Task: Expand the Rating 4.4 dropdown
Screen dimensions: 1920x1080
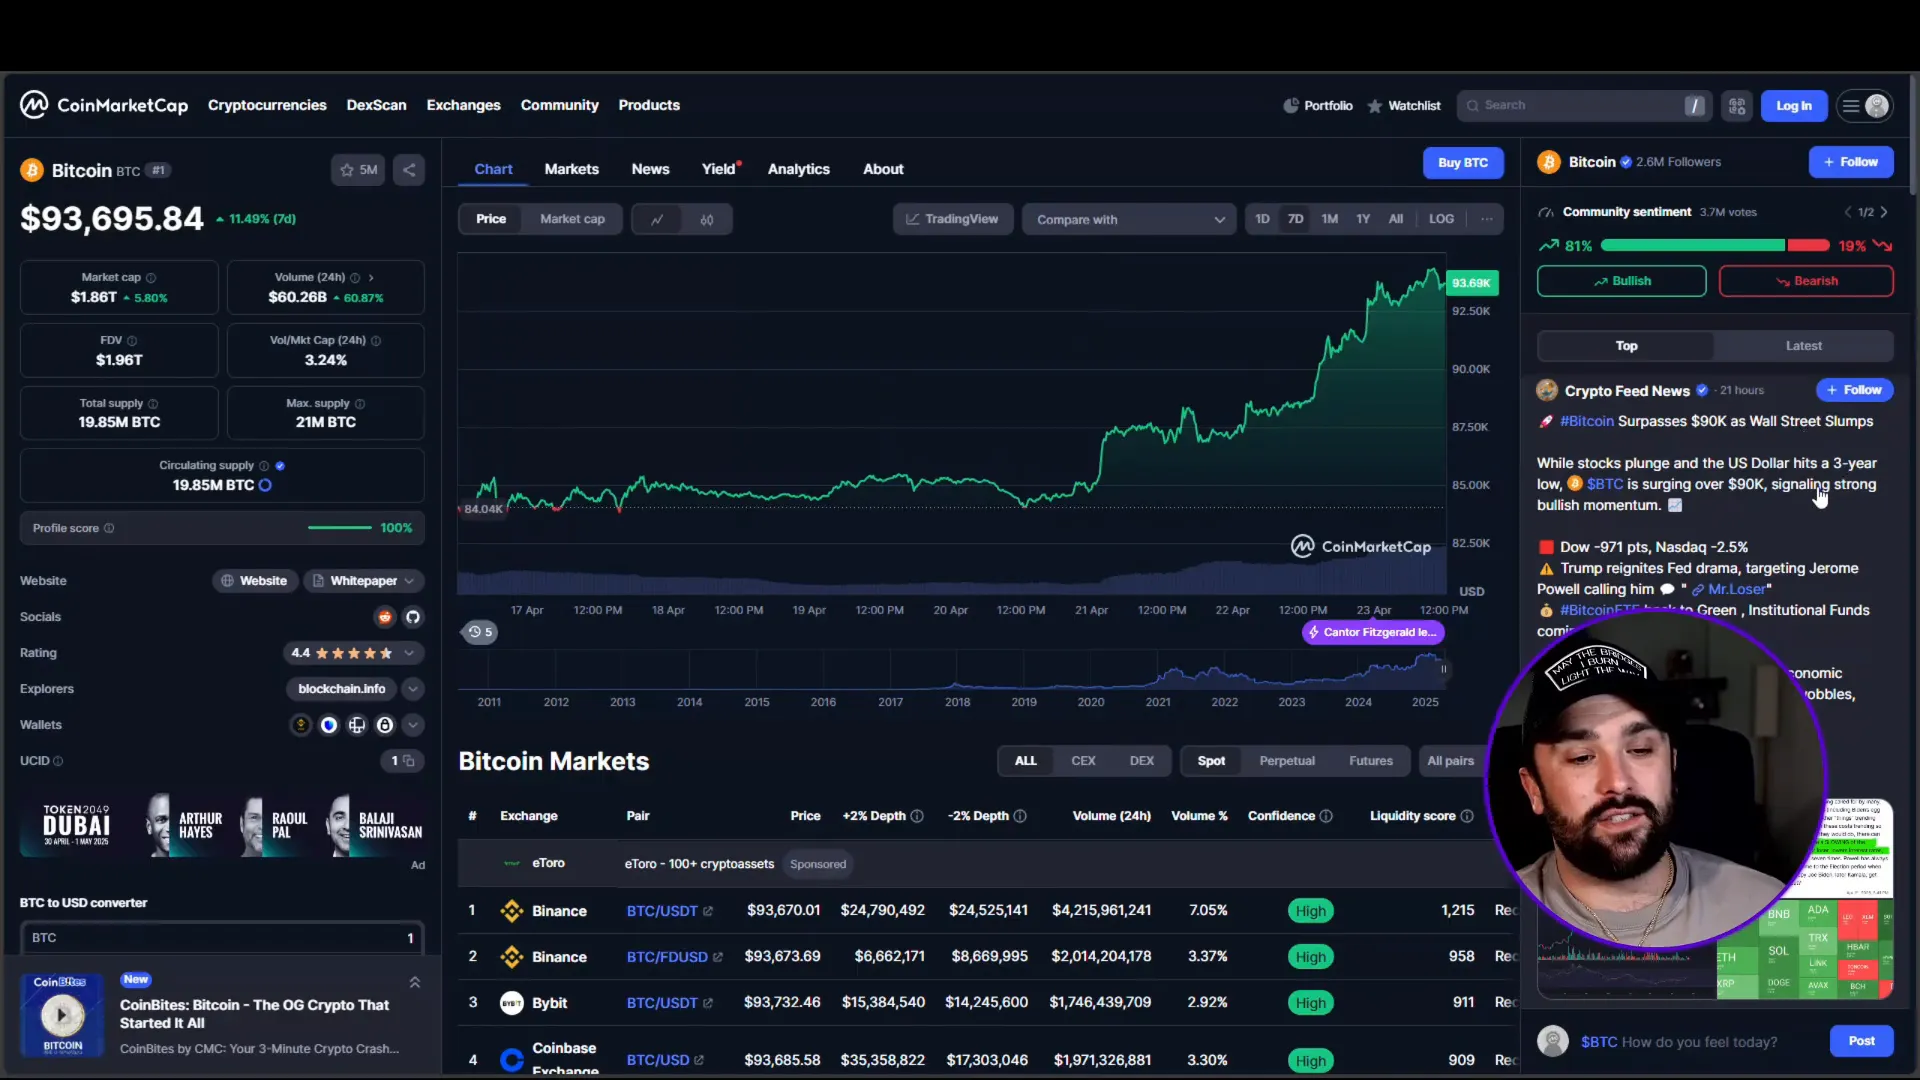Action: 353,653
